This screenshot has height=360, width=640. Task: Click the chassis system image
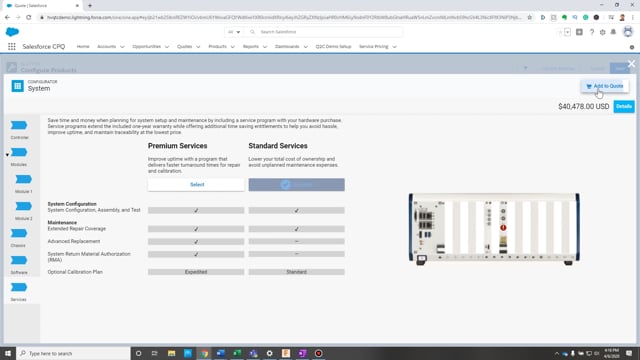(494, 229)
